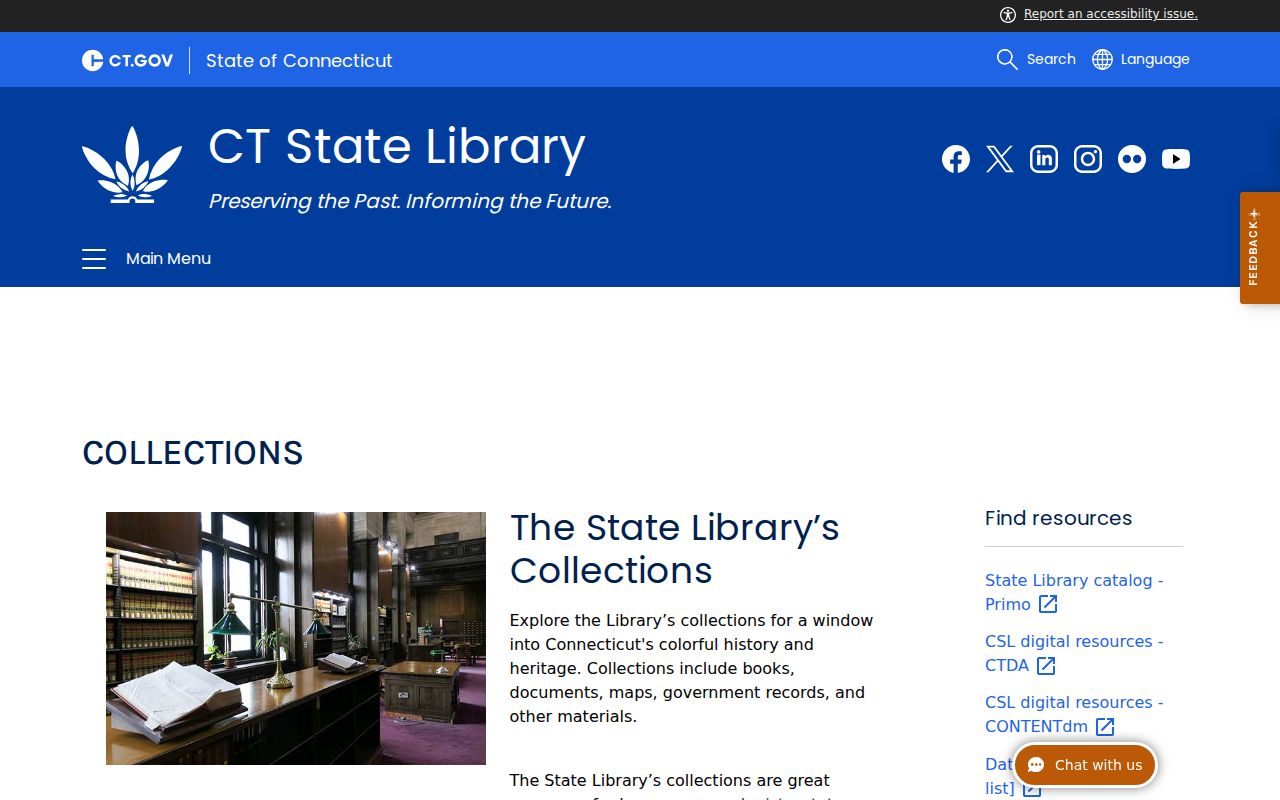Open the Language selector text
Screen dimensions: 1280x800
point(1155,59)
